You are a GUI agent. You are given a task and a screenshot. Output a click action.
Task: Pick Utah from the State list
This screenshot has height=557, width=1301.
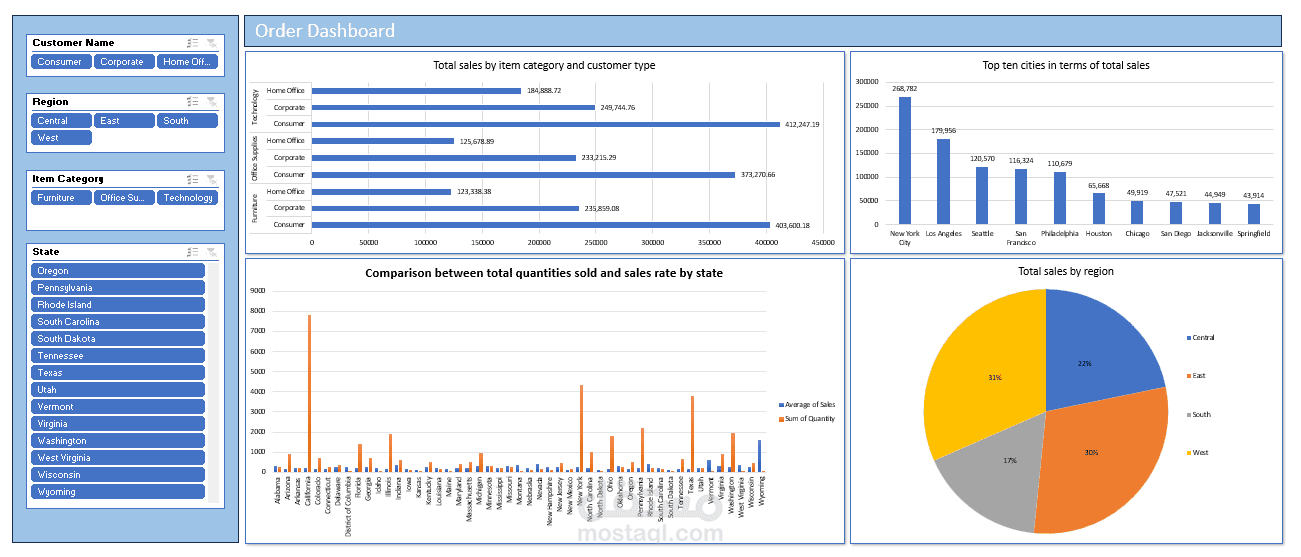point(118,390)
